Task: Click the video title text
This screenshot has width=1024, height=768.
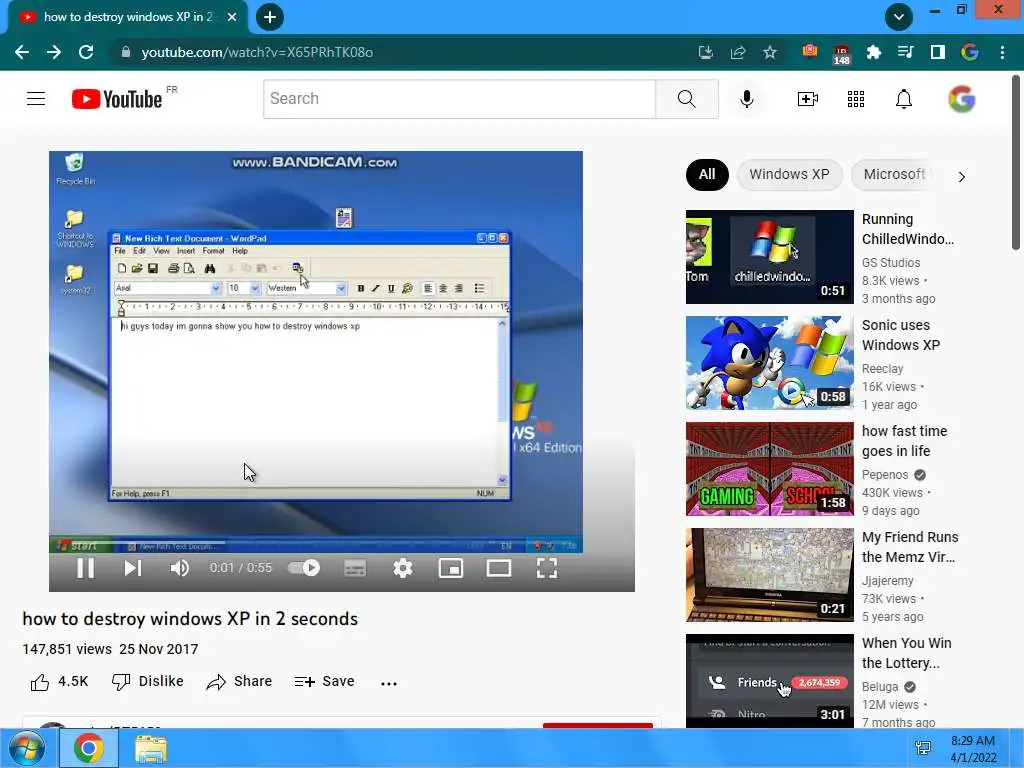Action: pos(190,618)
